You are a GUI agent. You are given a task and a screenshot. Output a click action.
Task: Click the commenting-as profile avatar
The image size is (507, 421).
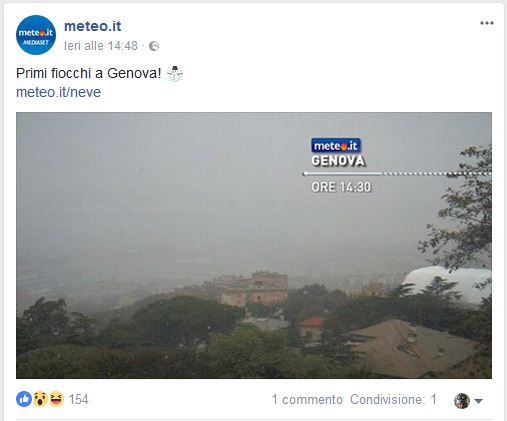click(462, 401)
